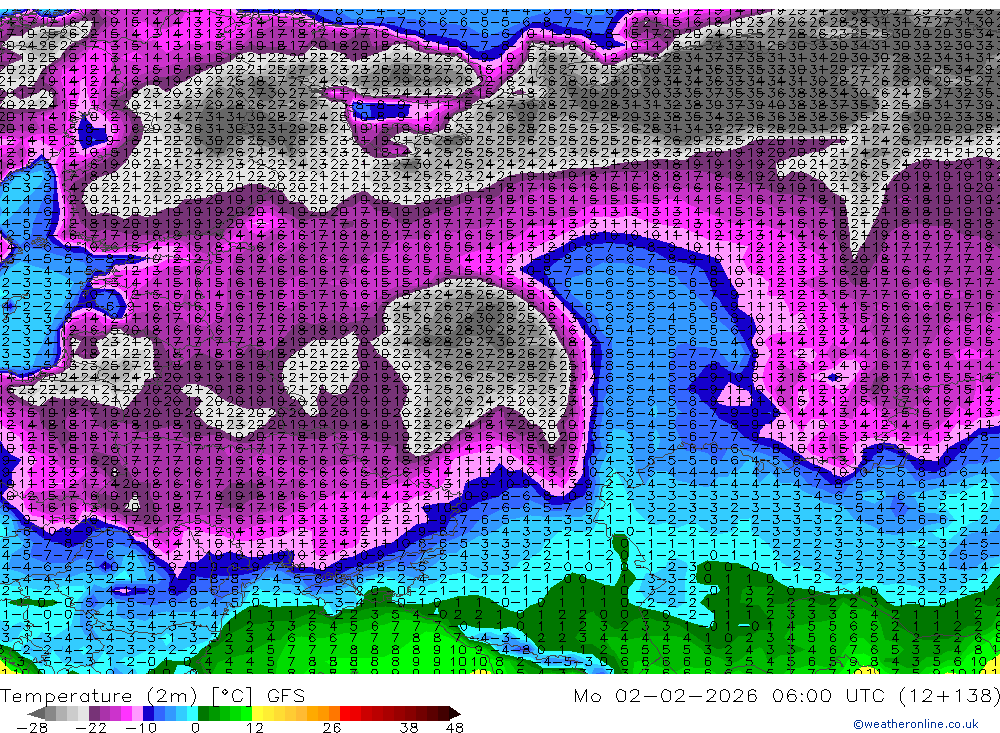
Task: Click the dark purple swatch above '-22'
Action: point(94,714)
